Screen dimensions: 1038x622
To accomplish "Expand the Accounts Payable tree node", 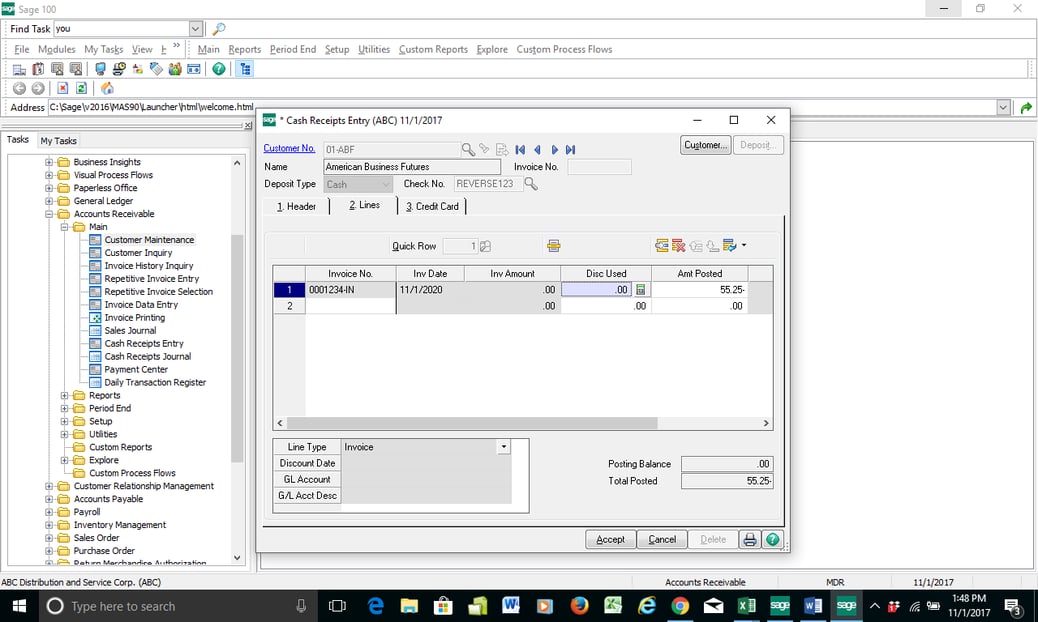I will point(48,499).
